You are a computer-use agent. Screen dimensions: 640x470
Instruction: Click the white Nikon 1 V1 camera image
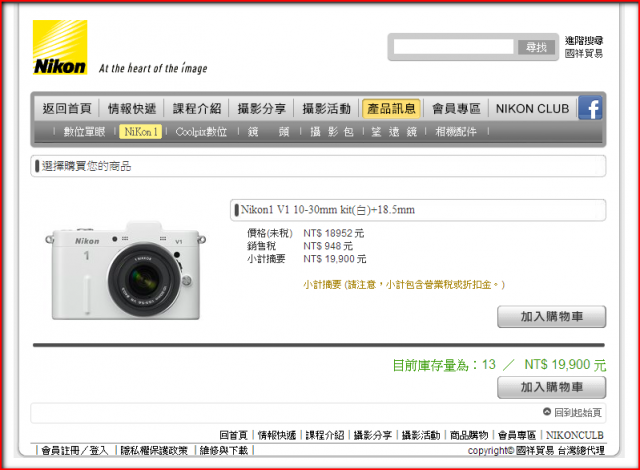pyautogui.click(x=125, y=270)
